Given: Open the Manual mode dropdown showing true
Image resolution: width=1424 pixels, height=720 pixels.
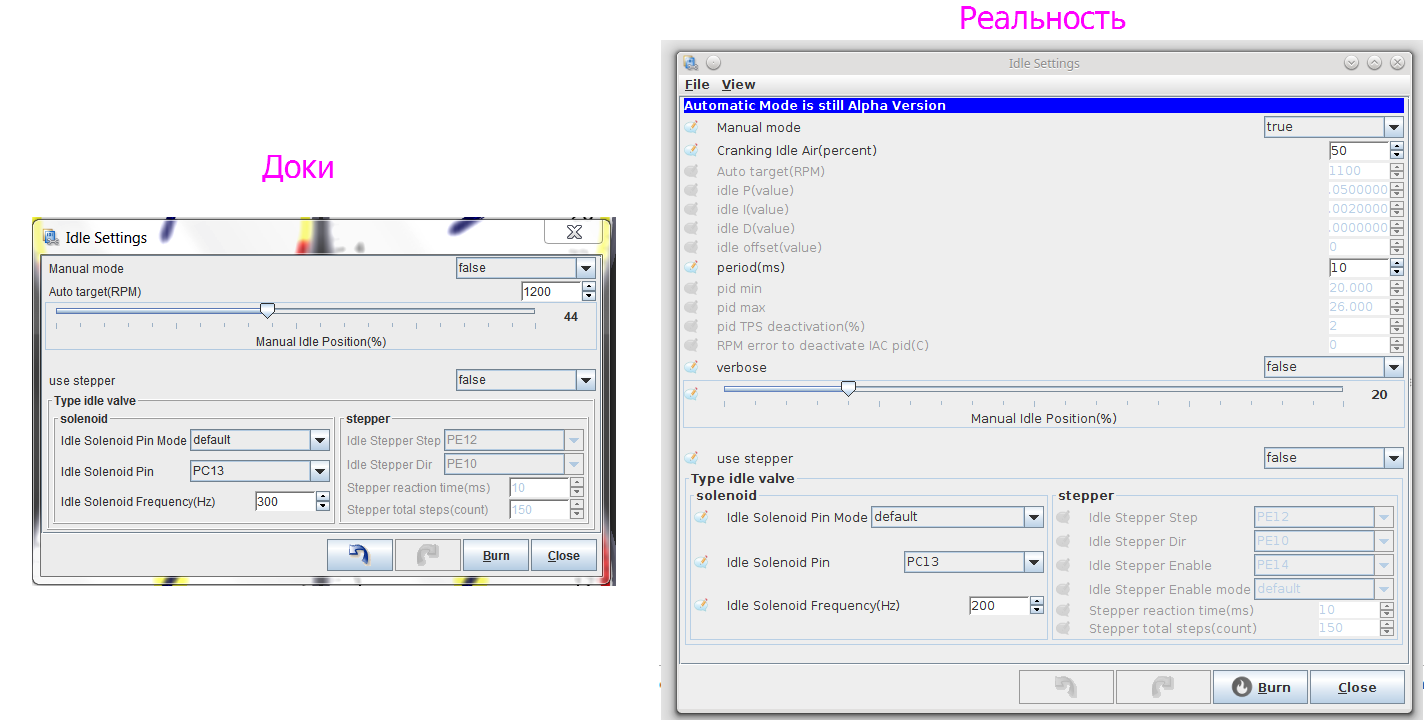Looking at the screenshot, I should coord(1334,127).
